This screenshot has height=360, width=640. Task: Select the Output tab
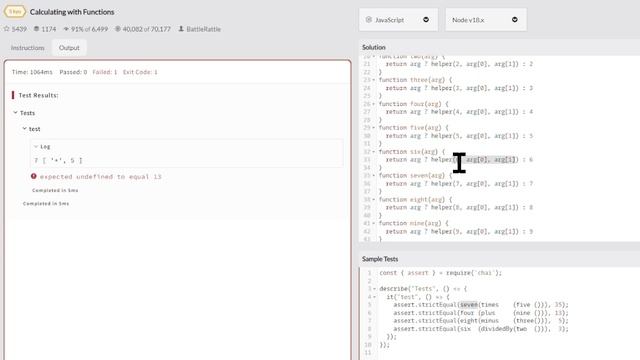click(69, 48)
